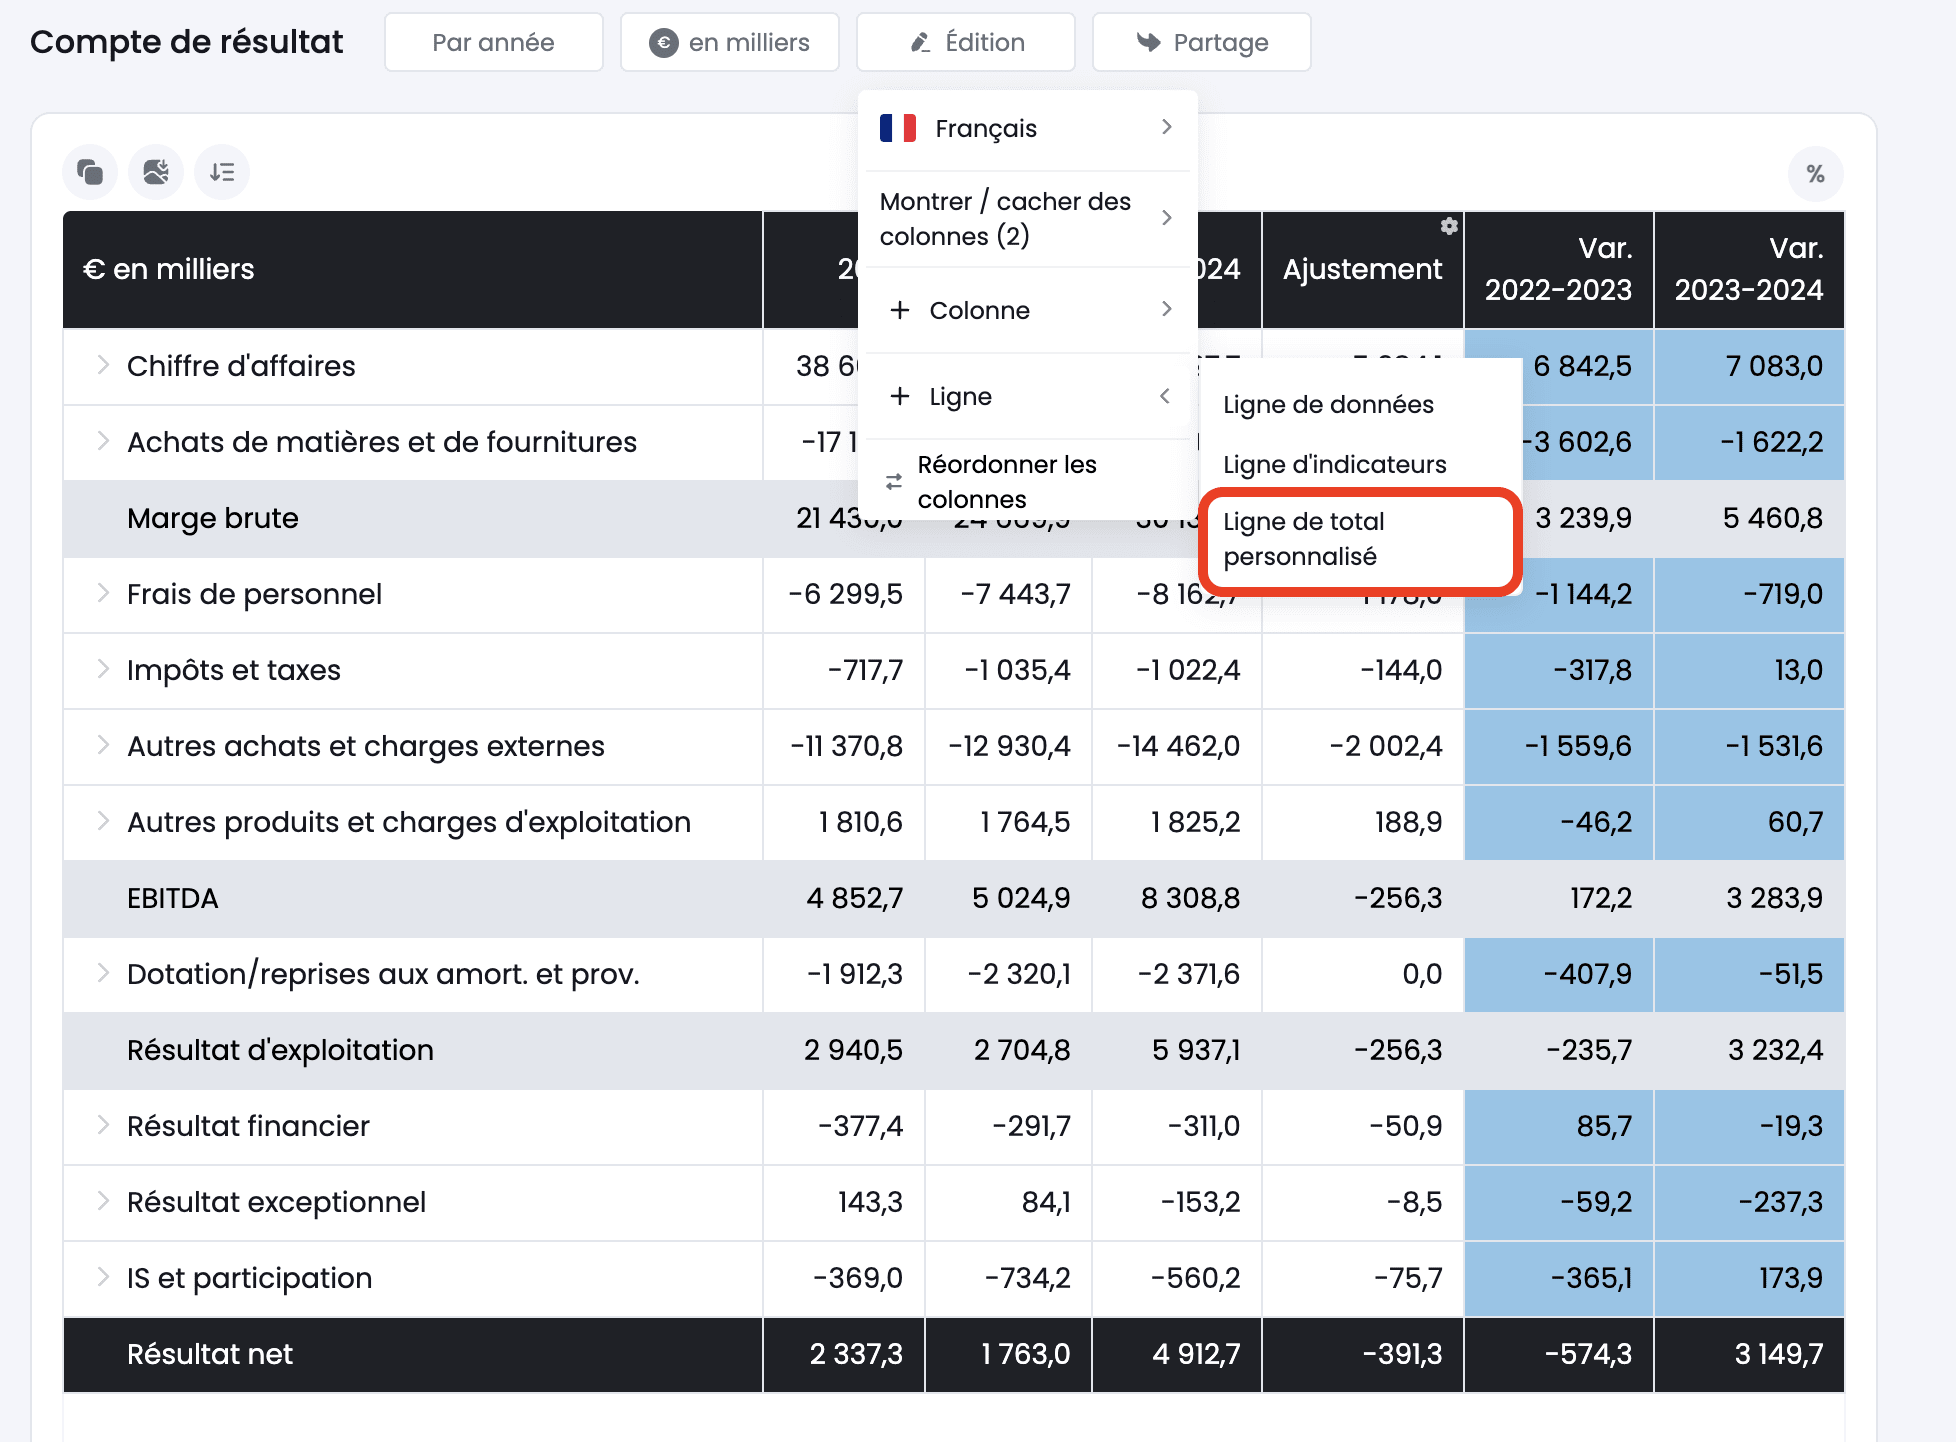
Task: Click the chart view icon
Action: 156,172
